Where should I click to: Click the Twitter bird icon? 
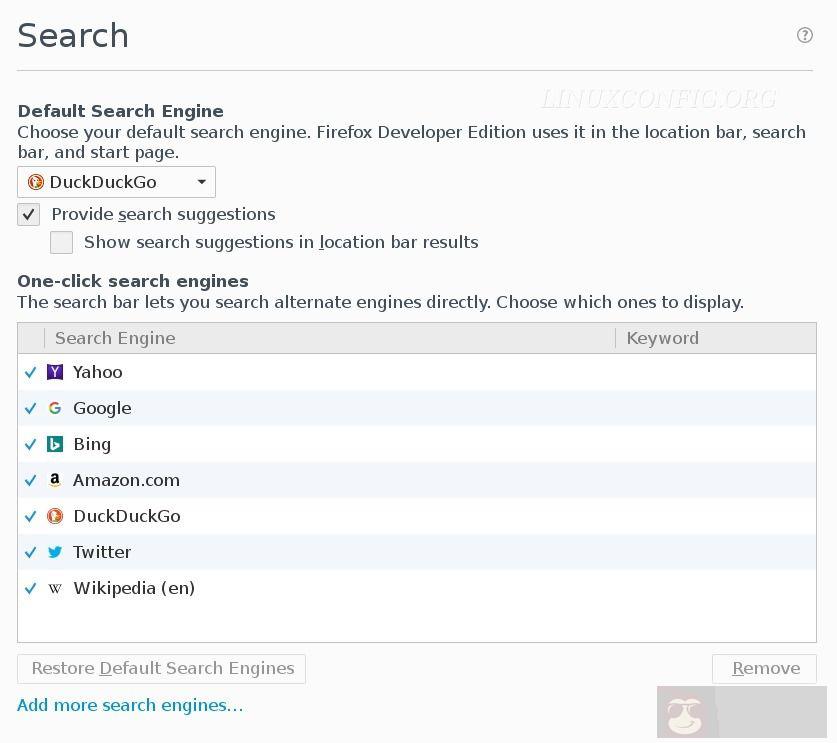tap(55, 552)
